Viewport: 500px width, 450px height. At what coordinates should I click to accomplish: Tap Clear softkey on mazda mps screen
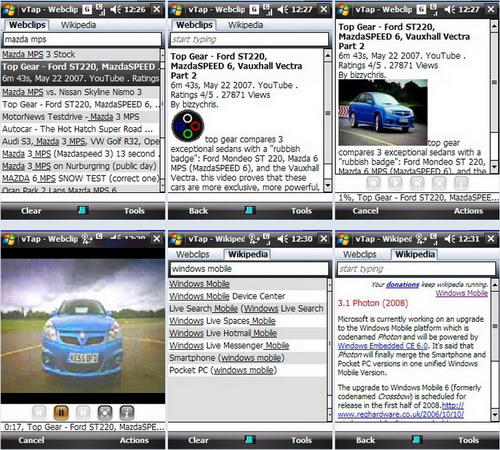31,211
